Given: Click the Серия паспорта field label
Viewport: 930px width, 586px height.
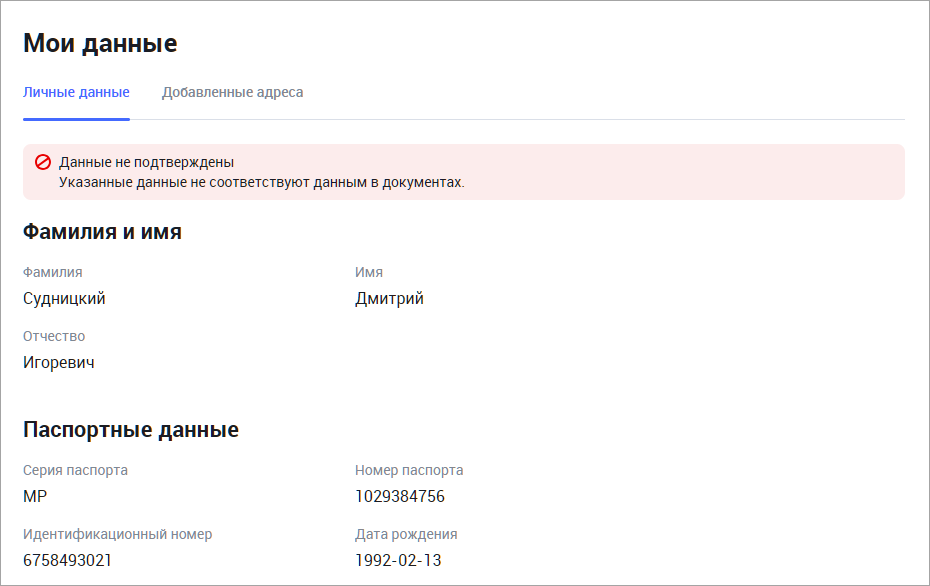Looking at the screenshot, I should [x=75, y=470].
